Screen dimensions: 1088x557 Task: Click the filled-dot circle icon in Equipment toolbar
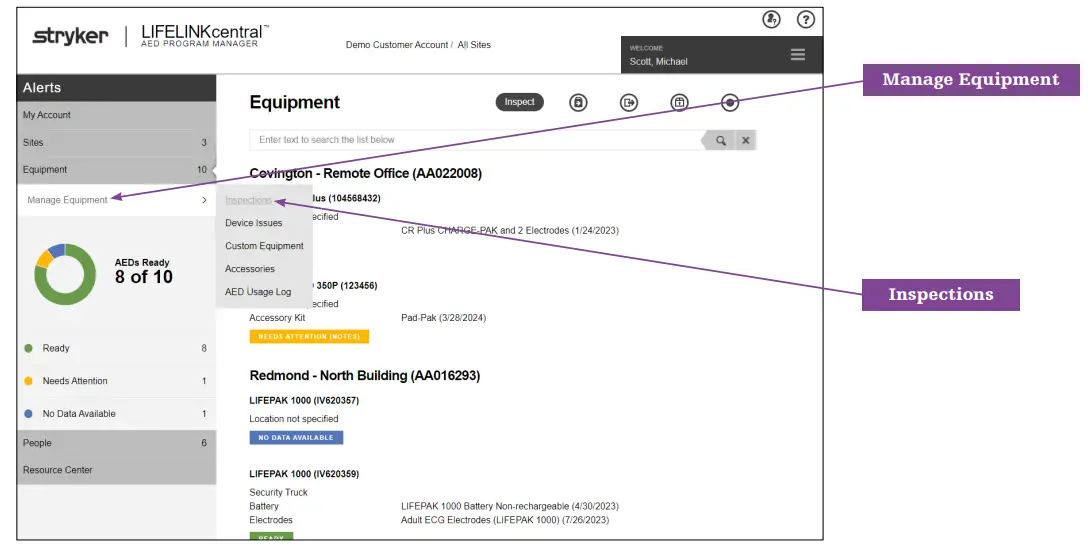[729, 103]
